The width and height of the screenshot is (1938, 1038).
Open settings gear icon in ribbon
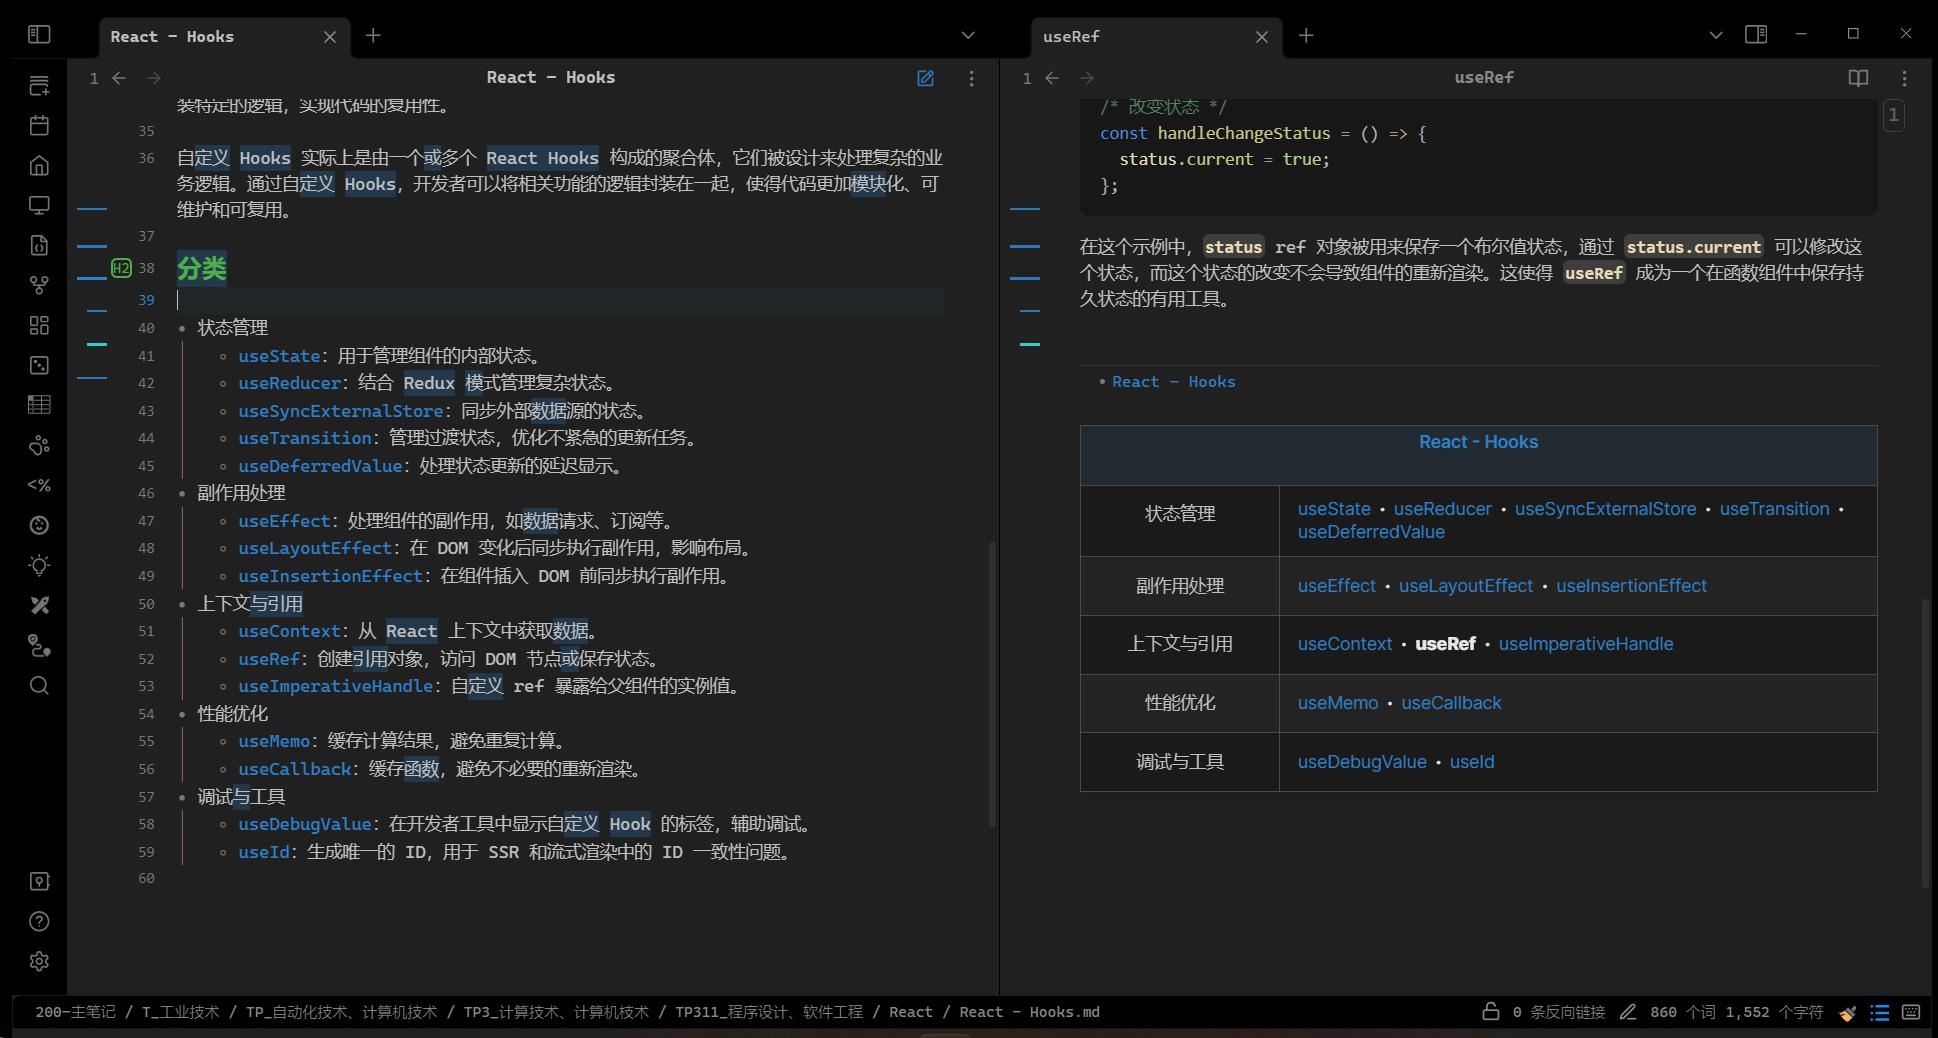click(x=39, y=961)
